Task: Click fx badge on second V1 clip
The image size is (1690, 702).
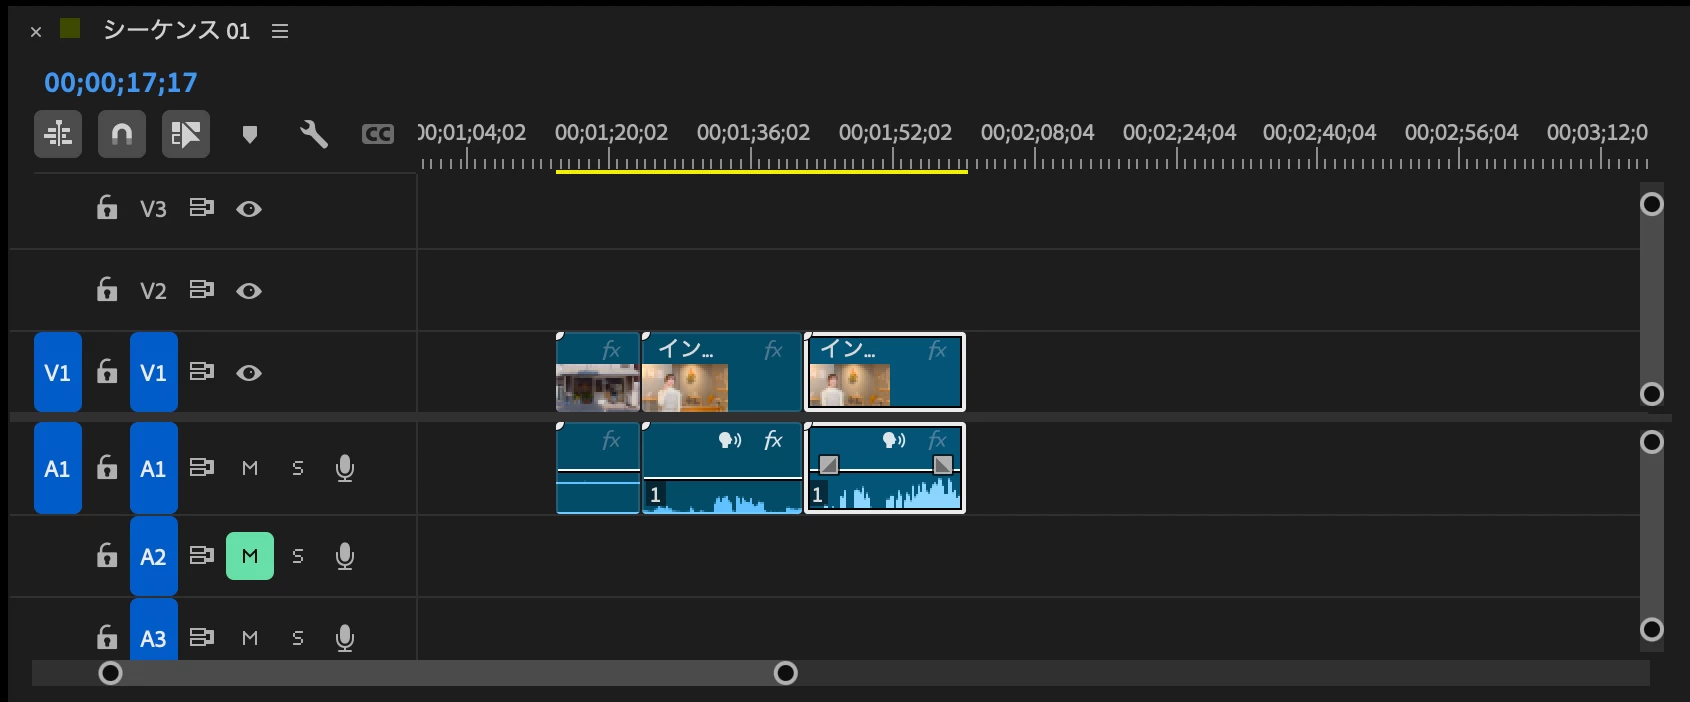Action: (x=773, y=350)
